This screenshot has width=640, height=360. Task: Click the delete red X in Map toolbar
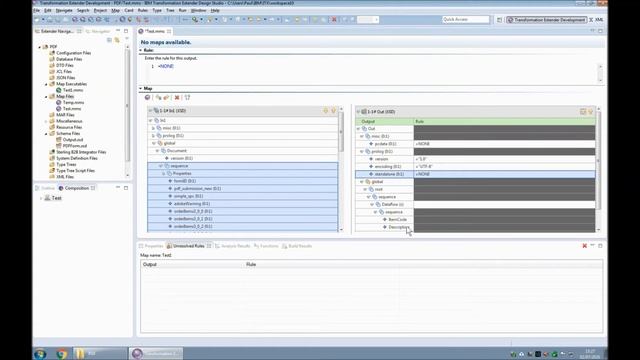click(177, 98)
